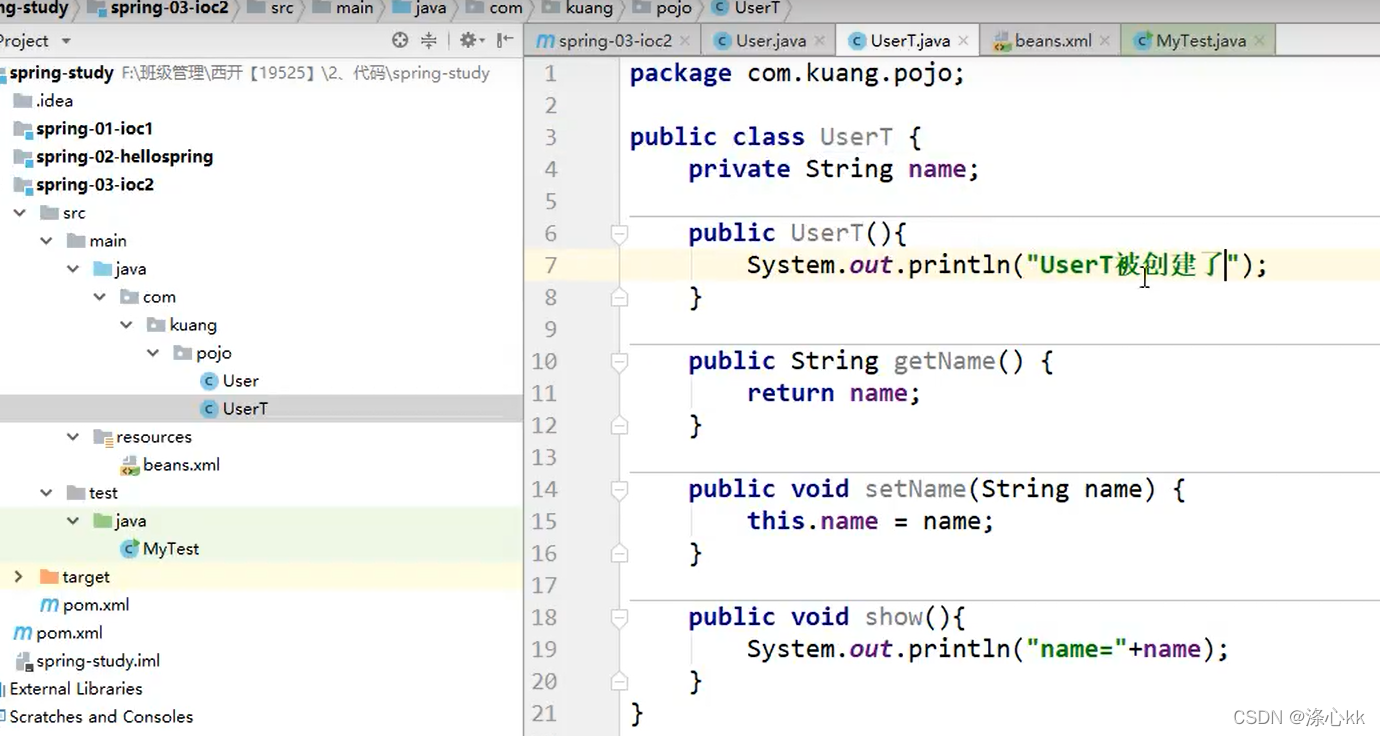Click the xml icon on beans.xml tab
The height and width of the screenshot is (736, 1380).
[x=1001, y=41]
